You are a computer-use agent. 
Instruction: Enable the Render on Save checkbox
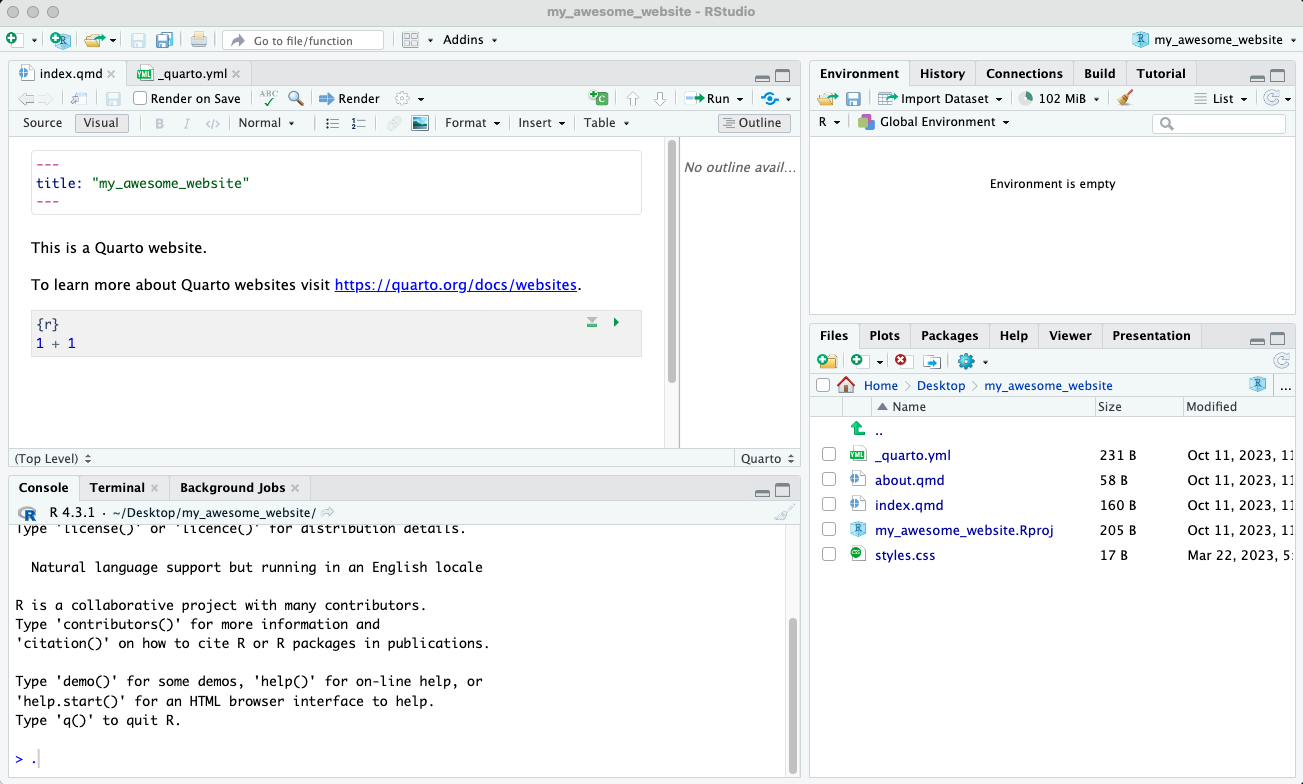[141, 98]
